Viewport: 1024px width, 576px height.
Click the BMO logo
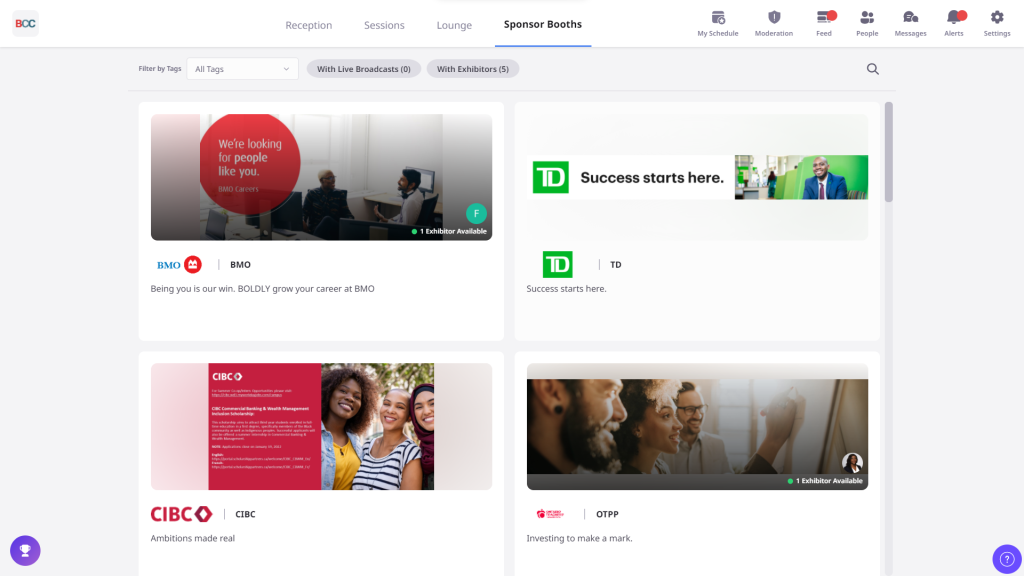point(179,264)
